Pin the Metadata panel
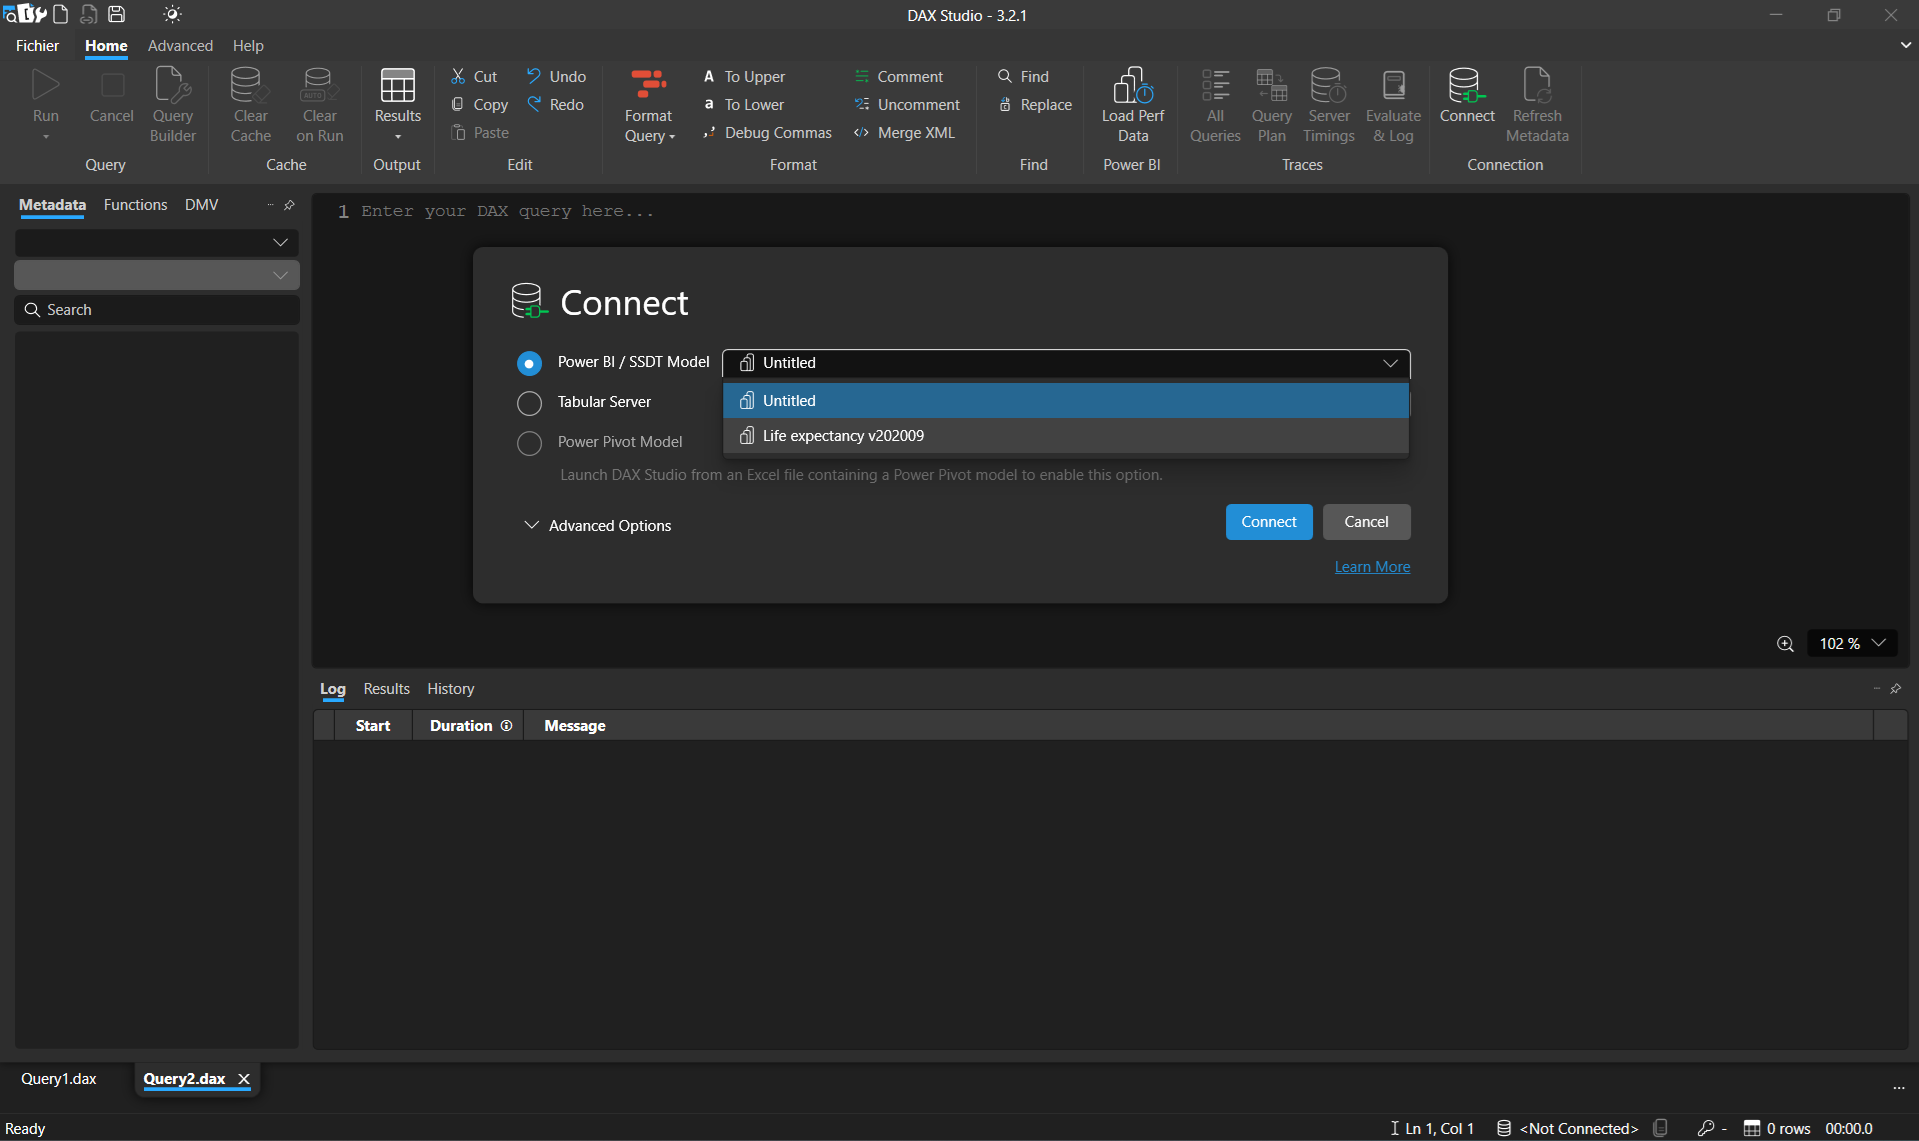1919x1141 pixels. tap(290, 205)
